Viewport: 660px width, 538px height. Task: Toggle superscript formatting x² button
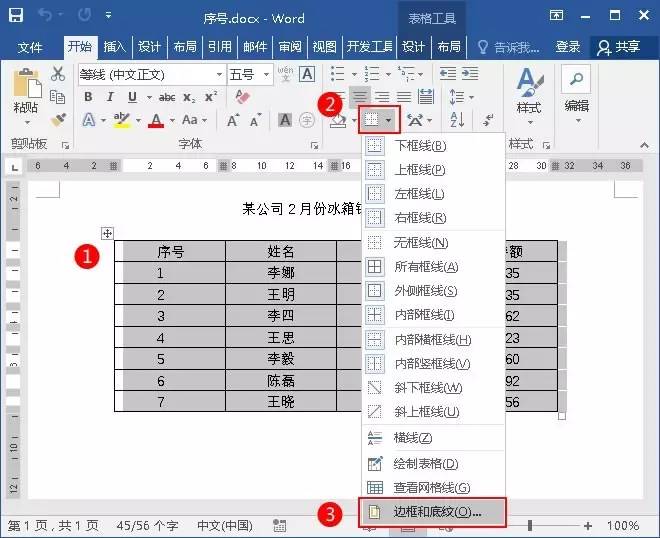coord(210,97)
